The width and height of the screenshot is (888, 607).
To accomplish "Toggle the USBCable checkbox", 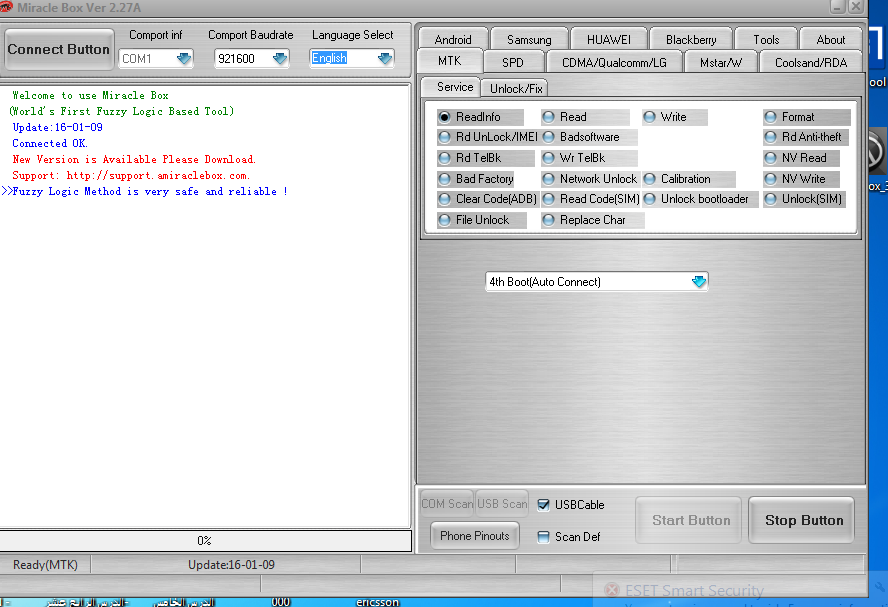I will click(543, 505).
